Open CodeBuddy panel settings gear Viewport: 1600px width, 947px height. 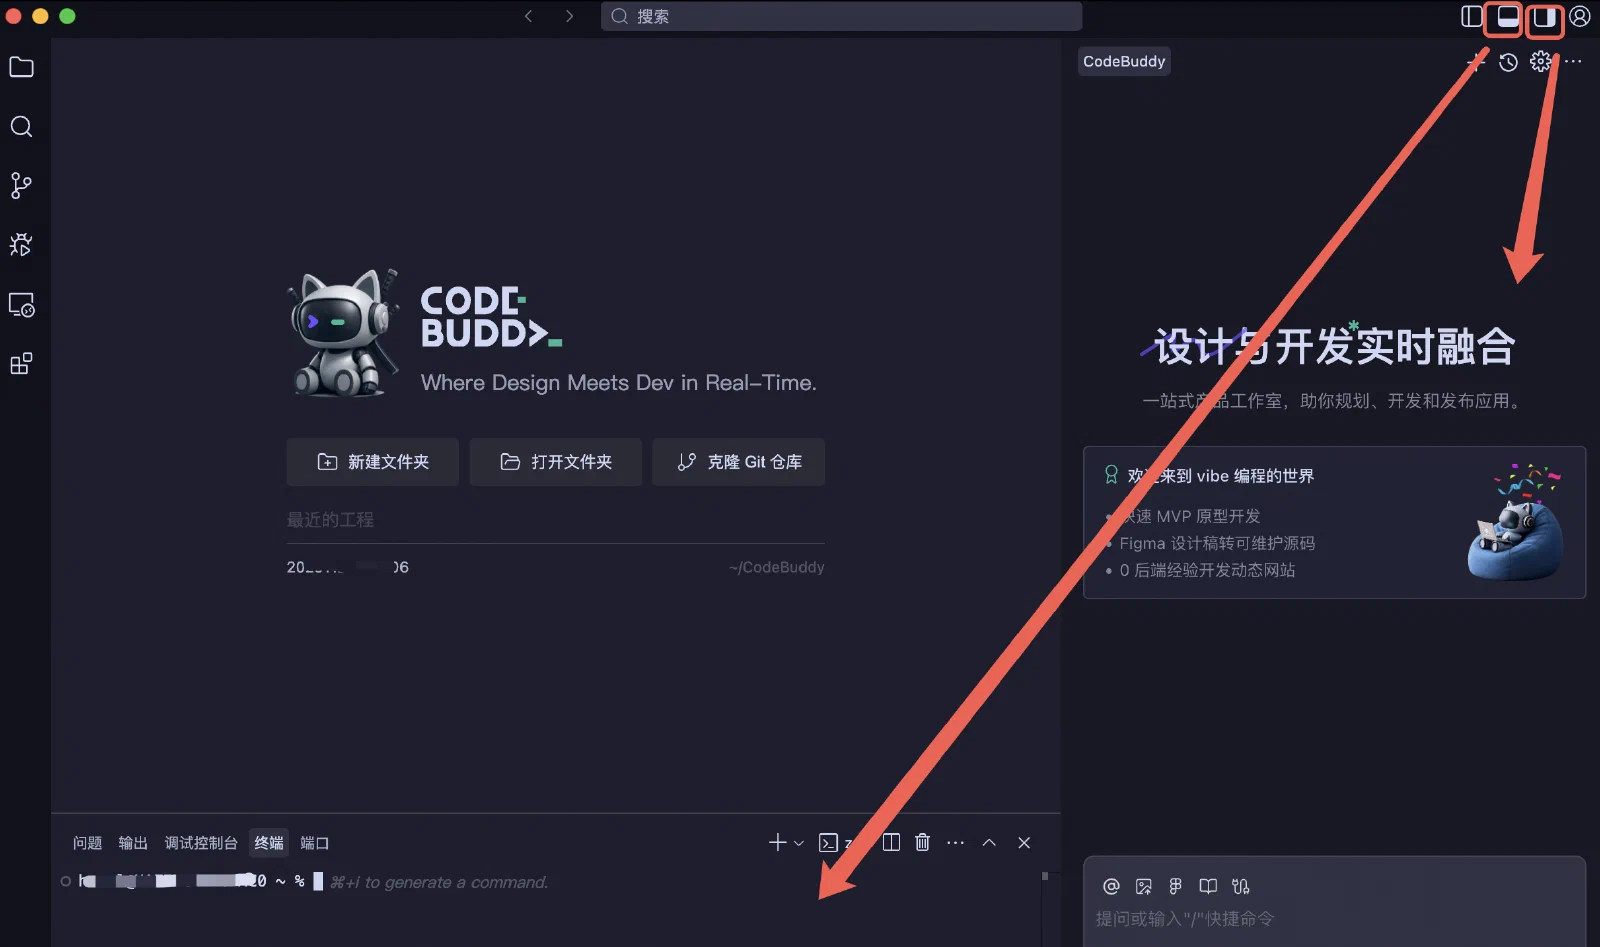pyautogui.click(x=1541, y=61)
